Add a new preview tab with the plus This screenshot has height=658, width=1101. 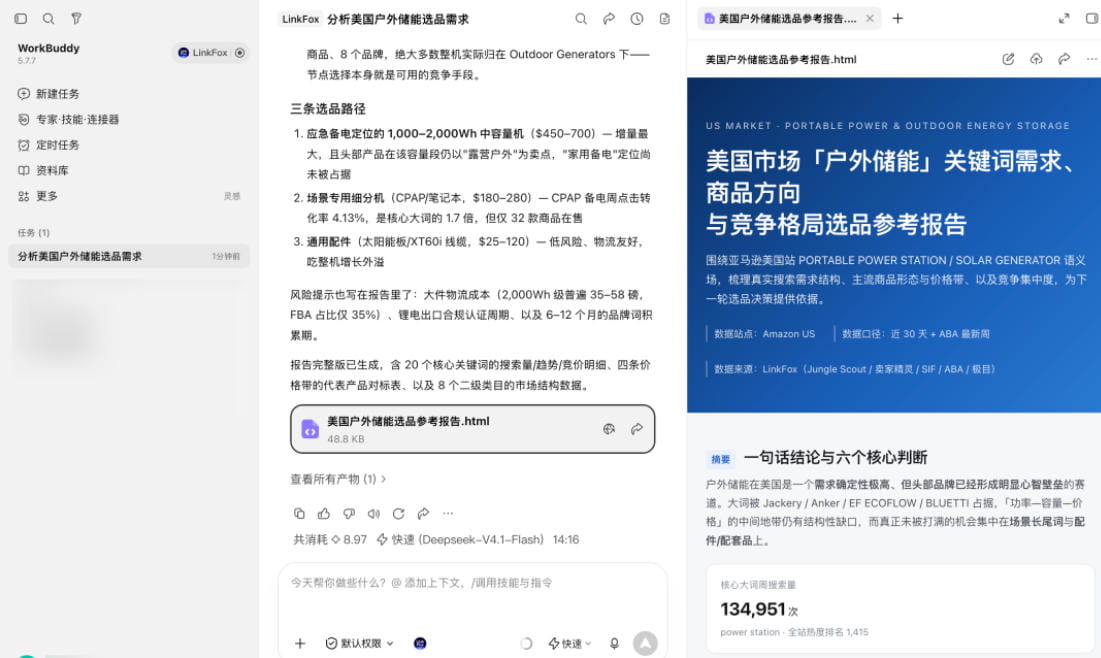pos(897,19)
